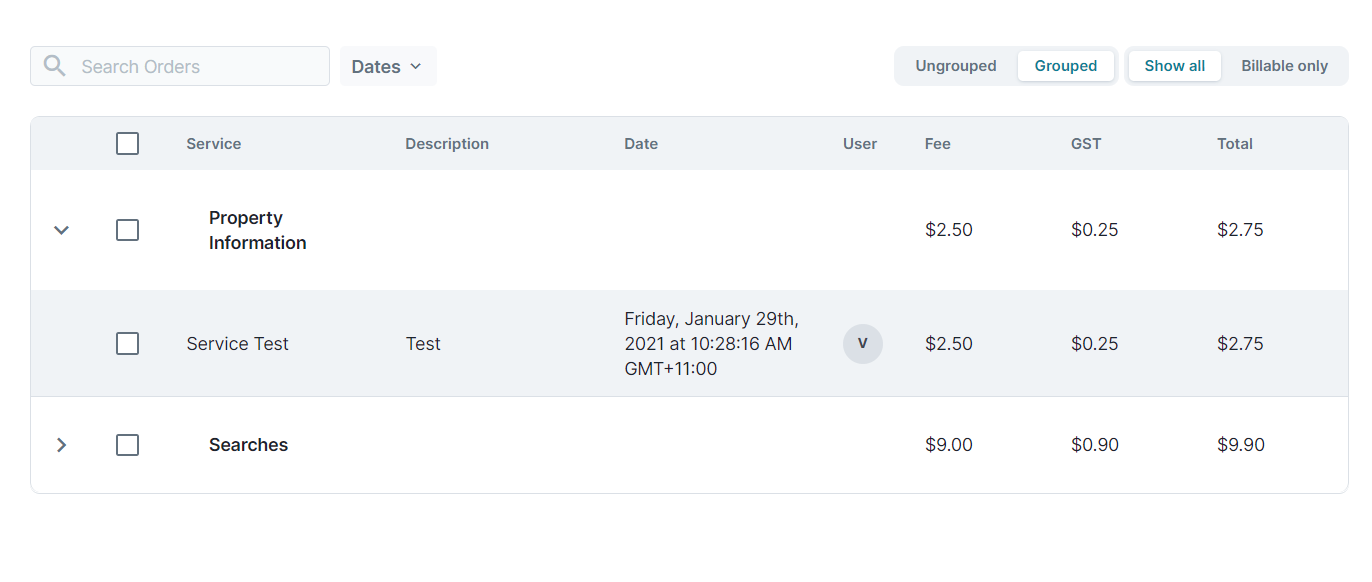Viewport: 1372px width, 582px height.
Task: Open the Dates dropdown filter
Action: pyautogui.click(x=388, y=66)
